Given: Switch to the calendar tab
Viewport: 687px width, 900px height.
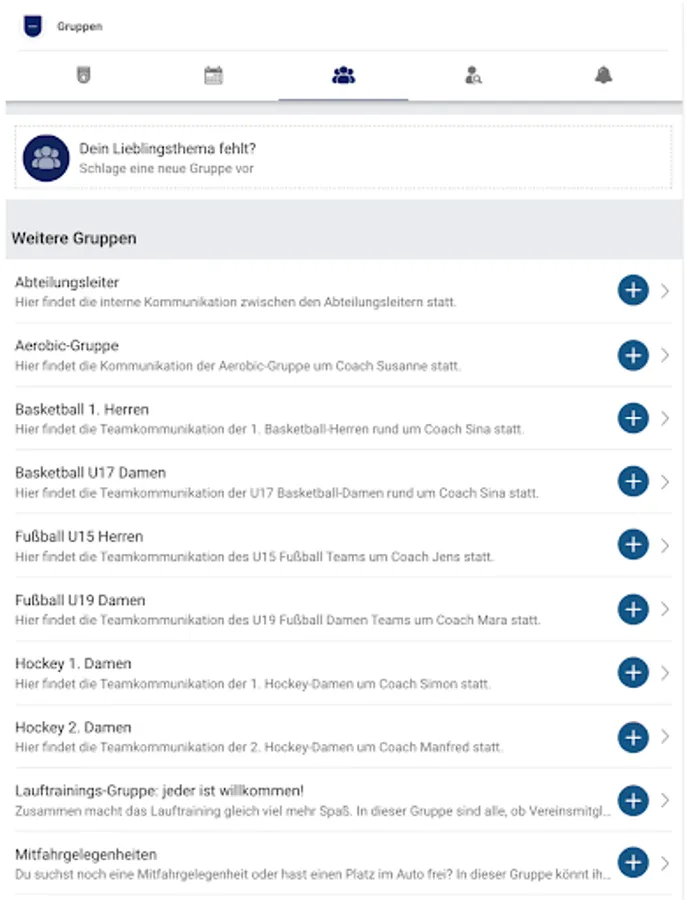Looking at the screenshot, I should (x=215, y=74).
